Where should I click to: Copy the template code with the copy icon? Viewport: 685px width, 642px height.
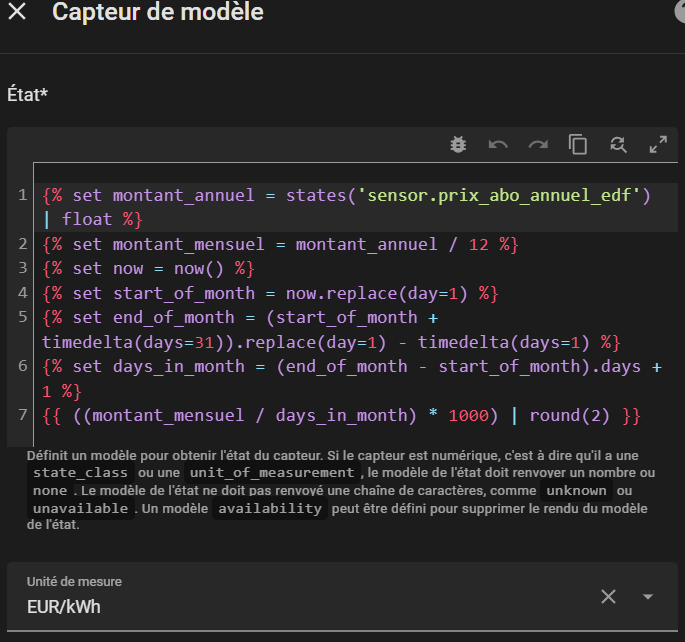coord(578,144)
